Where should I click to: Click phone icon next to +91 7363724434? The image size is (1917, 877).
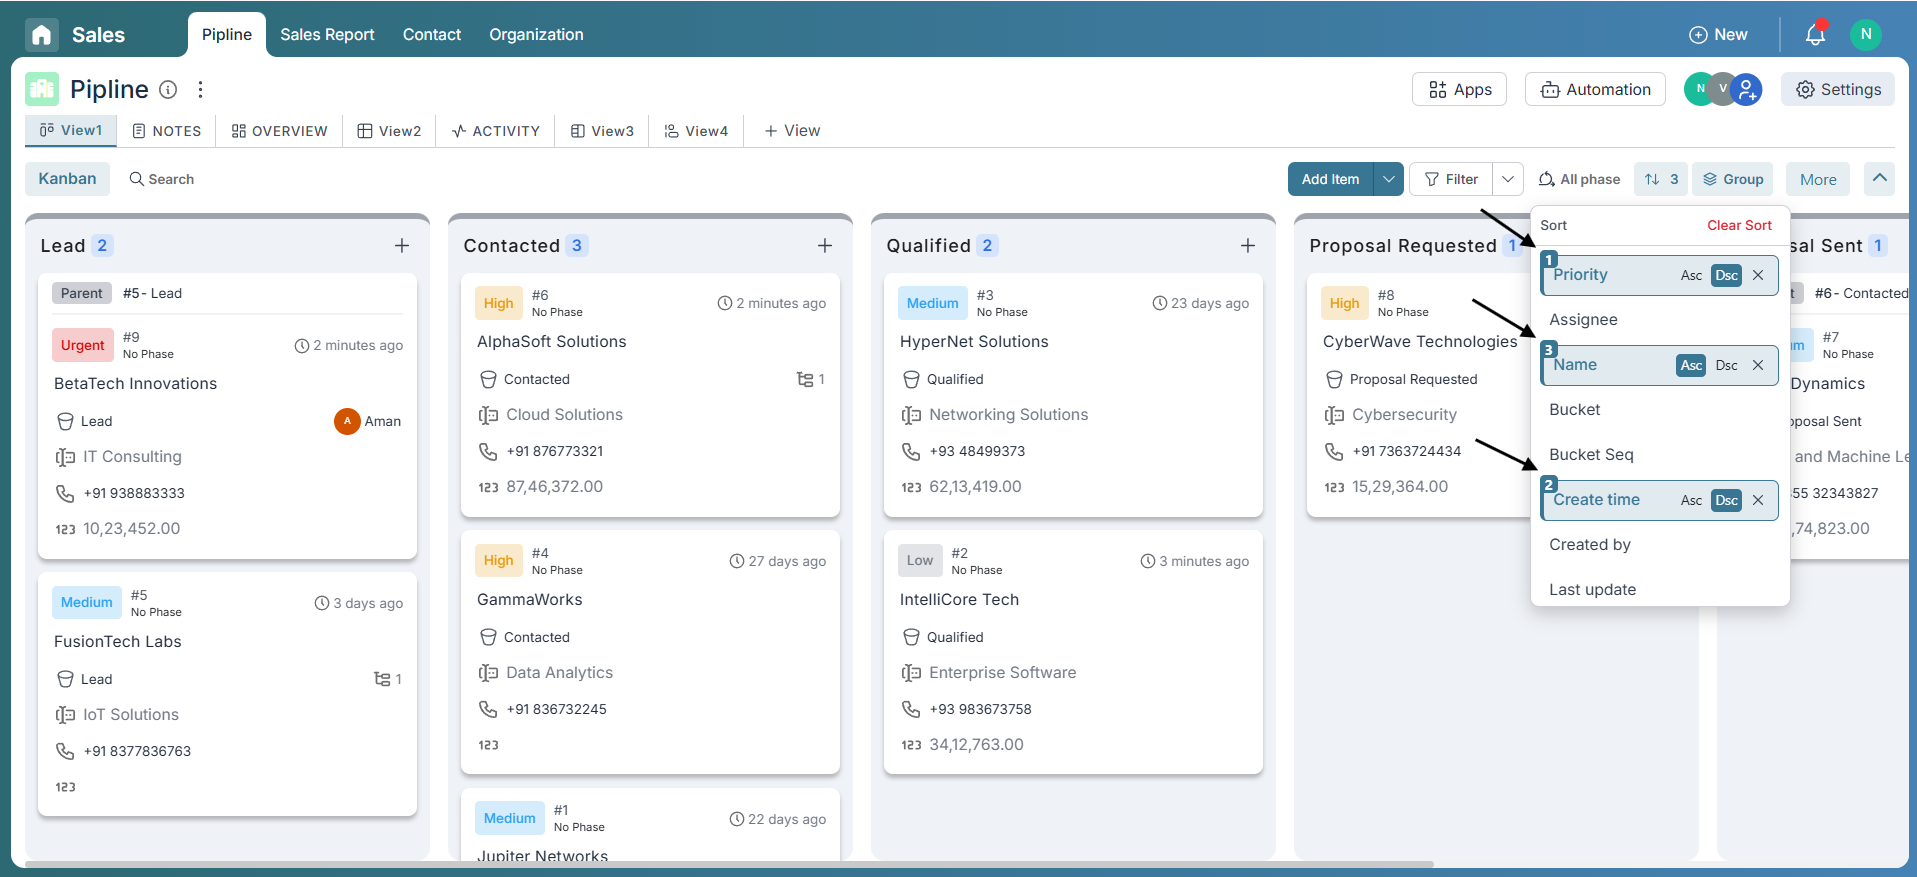pyautogui.click(x=1334, y=451)
